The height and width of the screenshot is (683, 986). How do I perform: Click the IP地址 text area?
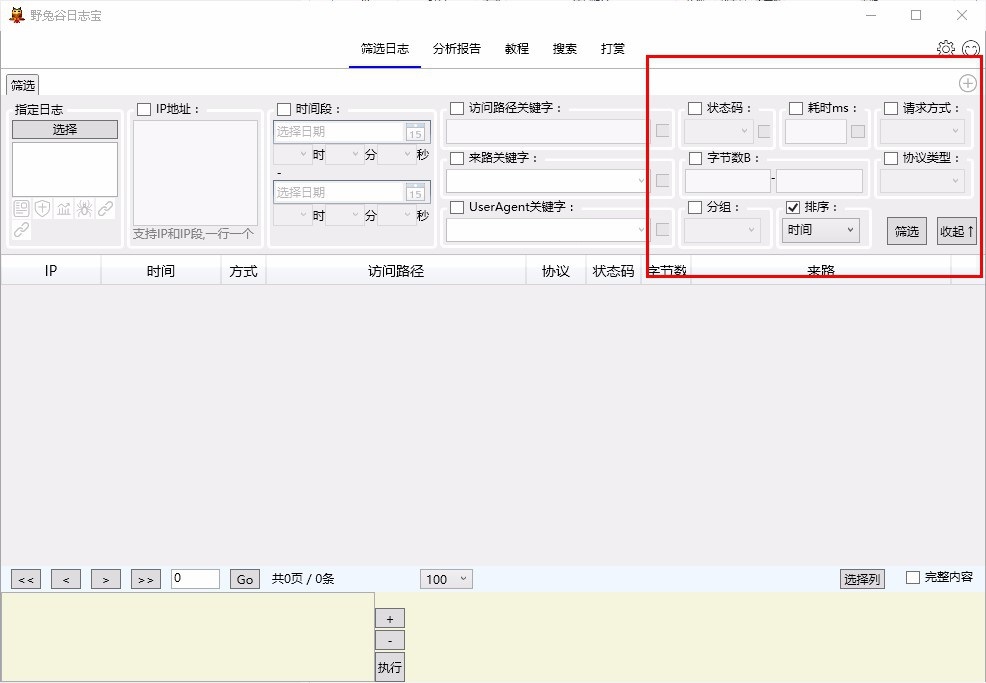[x=195, y=172]
